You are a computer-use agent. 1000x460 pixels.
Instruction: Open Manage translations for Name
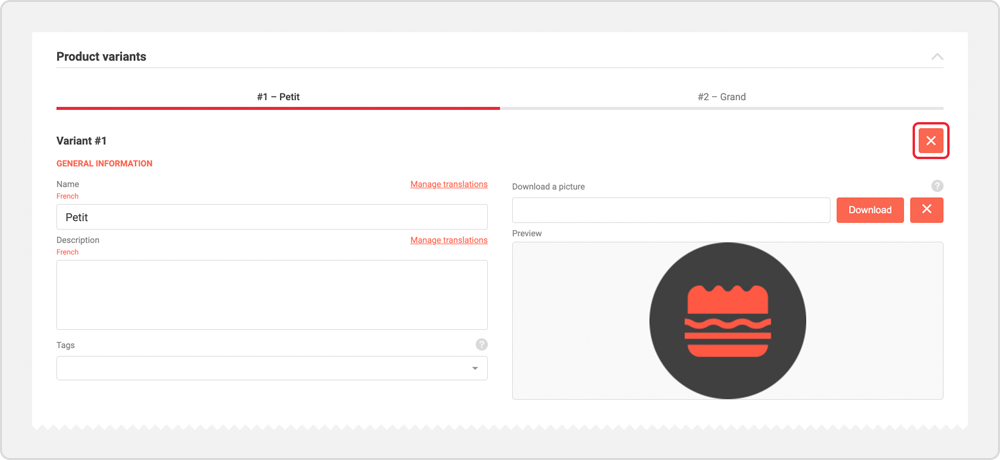[448, 184]
